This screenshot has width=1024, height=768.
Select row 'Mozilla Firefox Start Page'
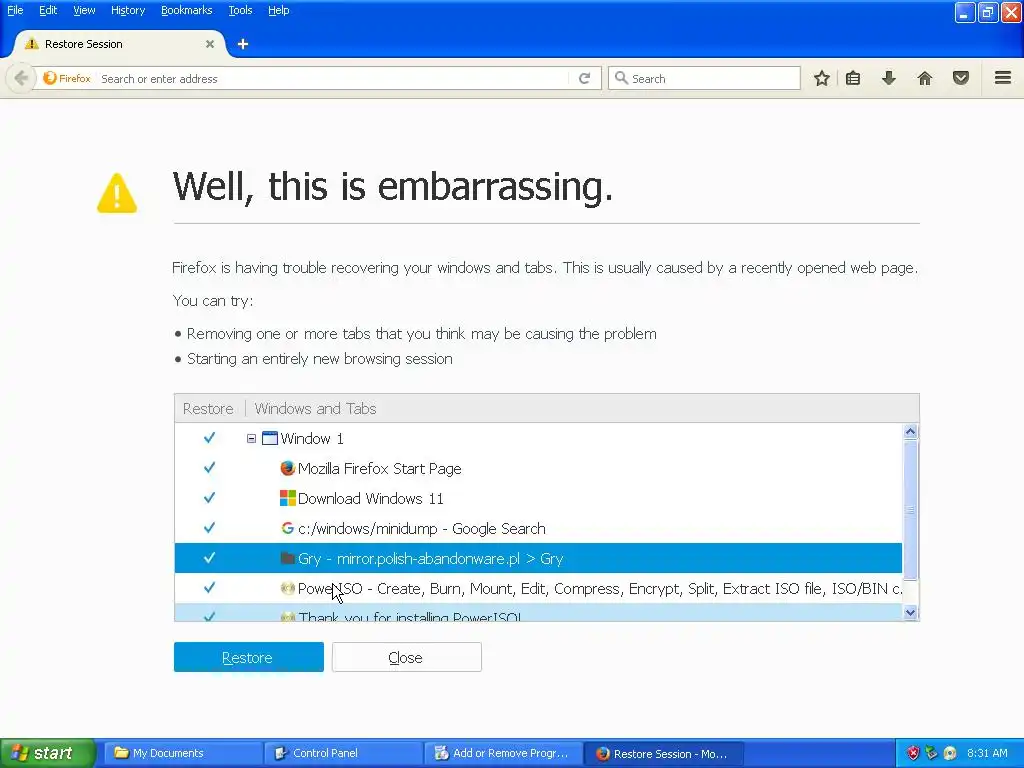[538, 468]
